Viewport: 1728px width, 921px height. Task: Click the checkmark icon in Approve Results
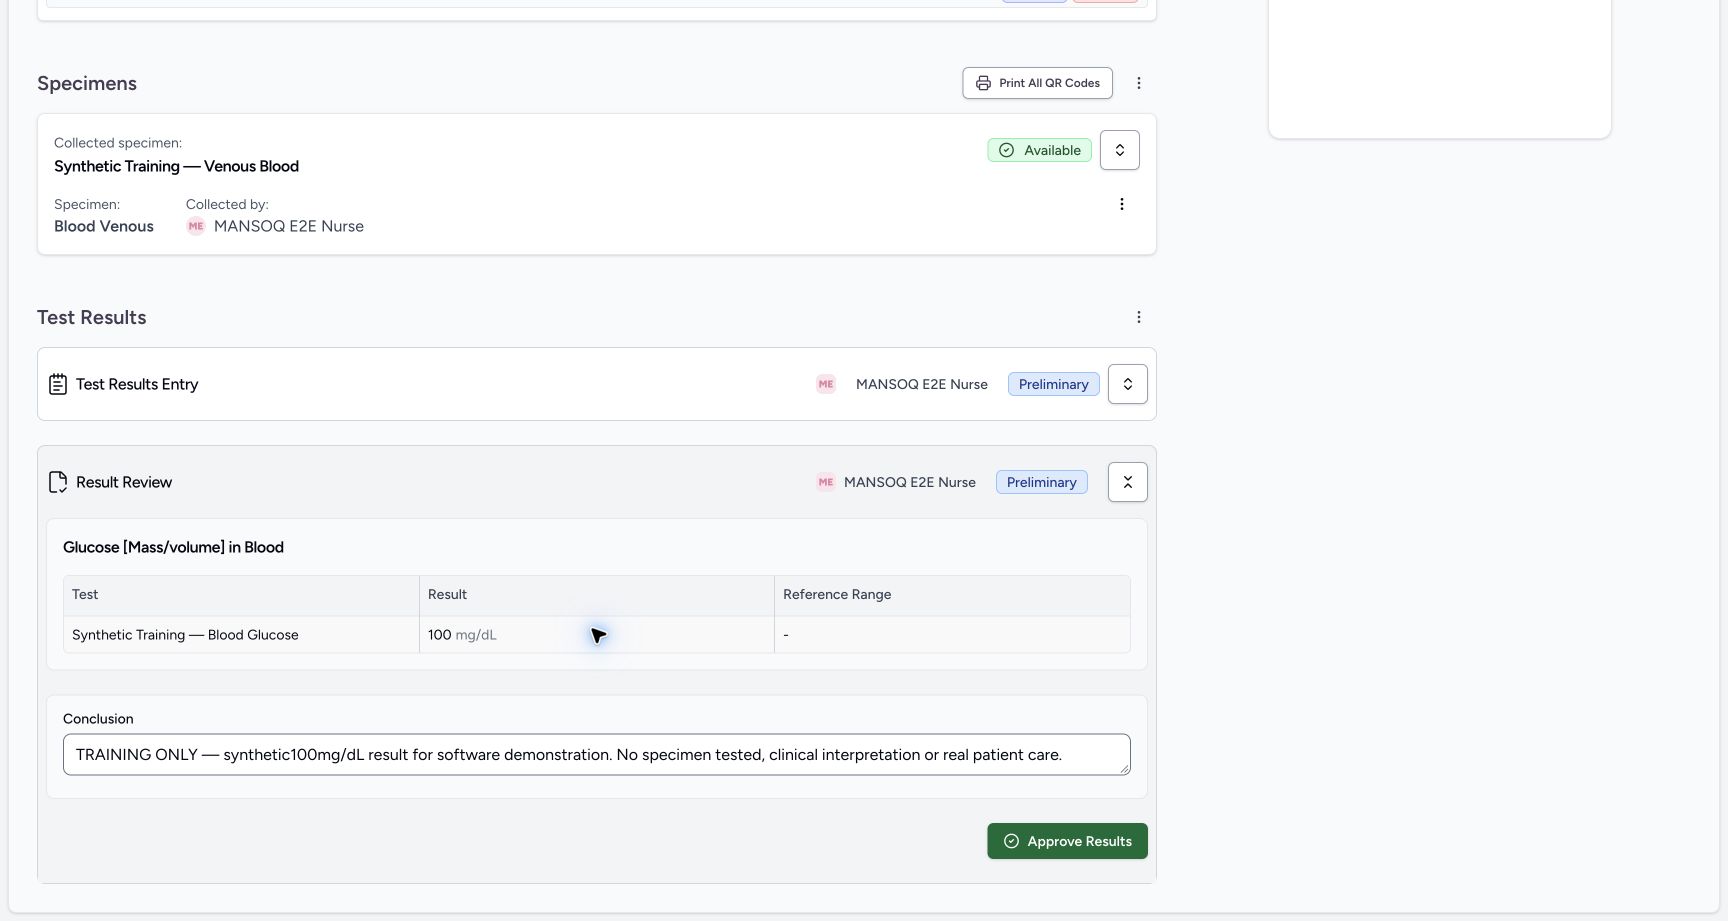[x=1011, y=841]
